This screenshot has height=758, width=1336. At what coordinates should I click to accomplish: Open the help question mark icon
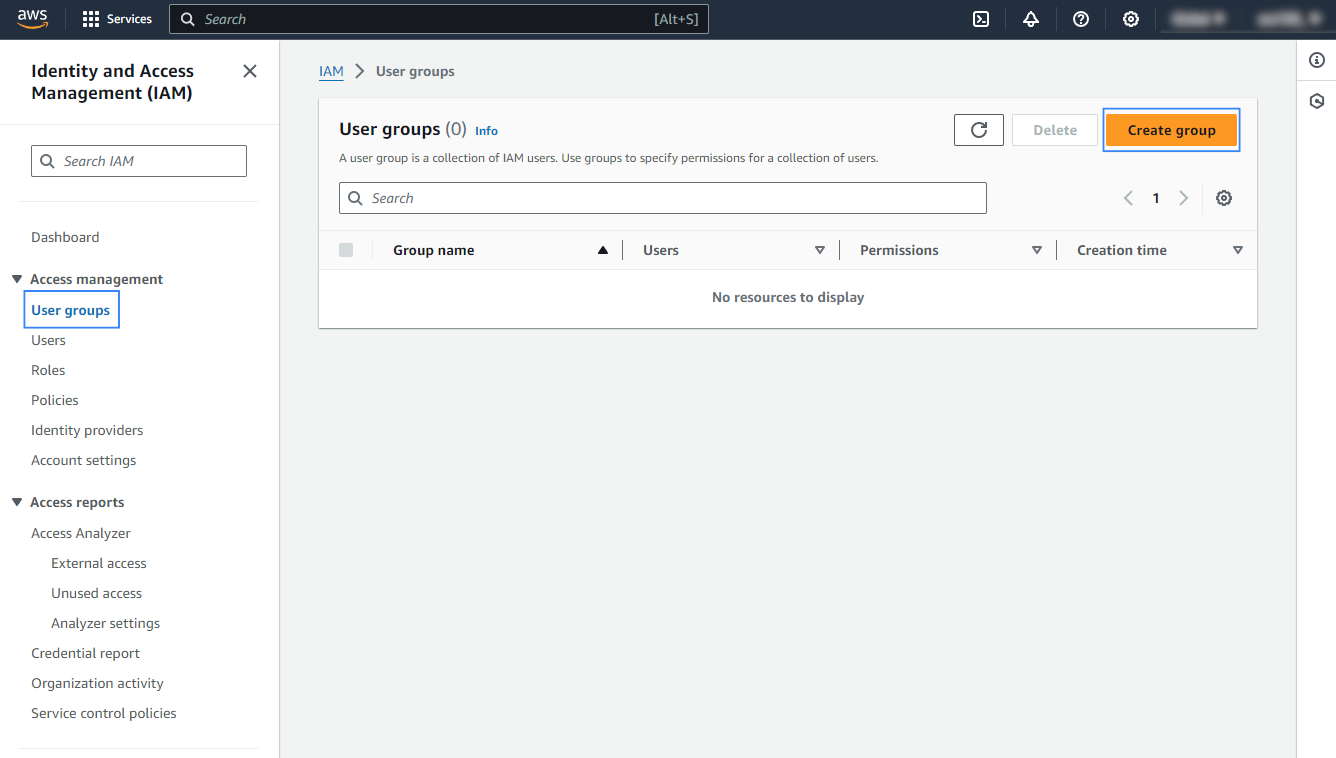point(1081,19)
